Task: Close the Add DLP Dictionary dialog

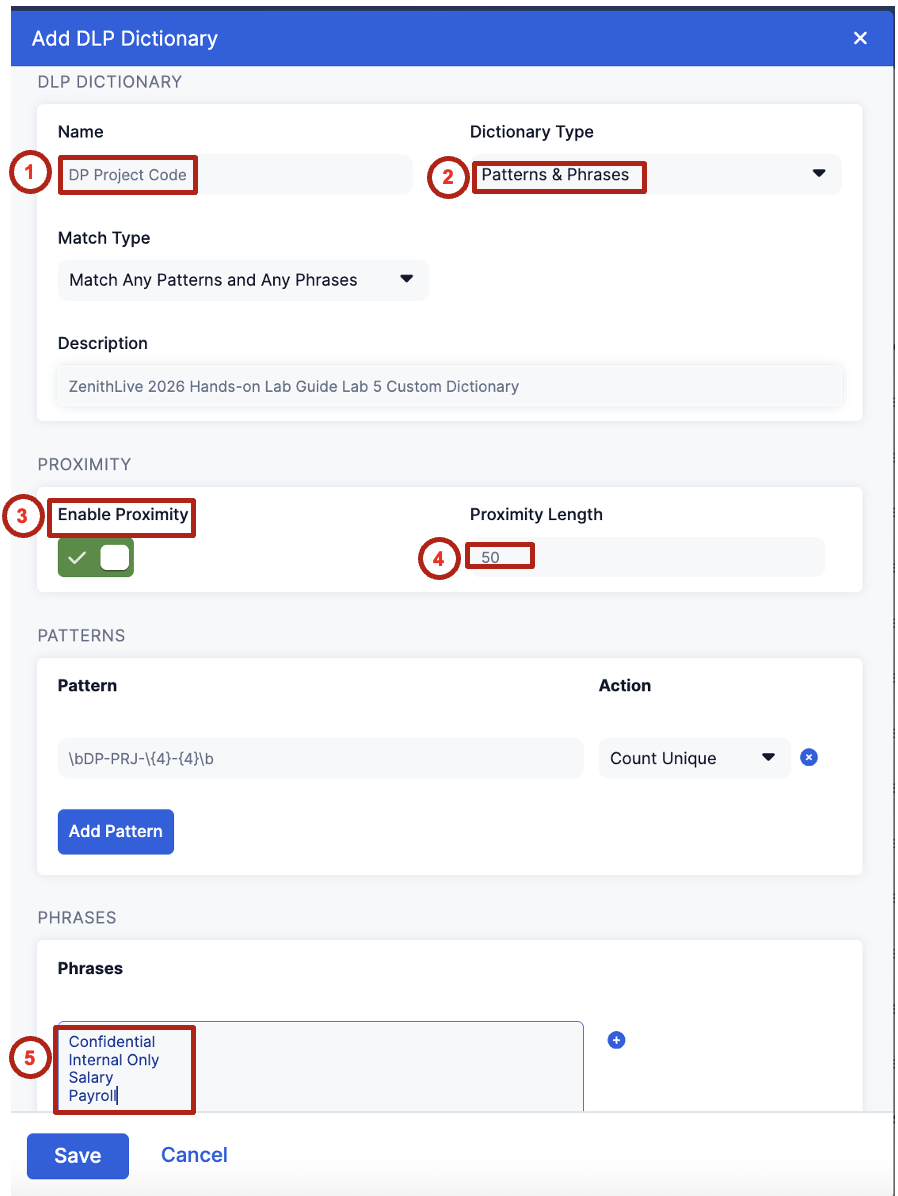Action: point(859,38)
